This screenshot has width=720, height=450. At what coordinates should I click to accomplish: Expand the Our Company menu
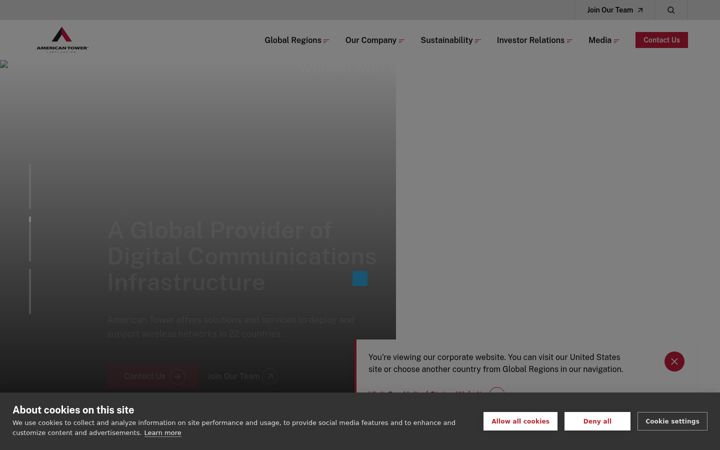pos(375,40)
